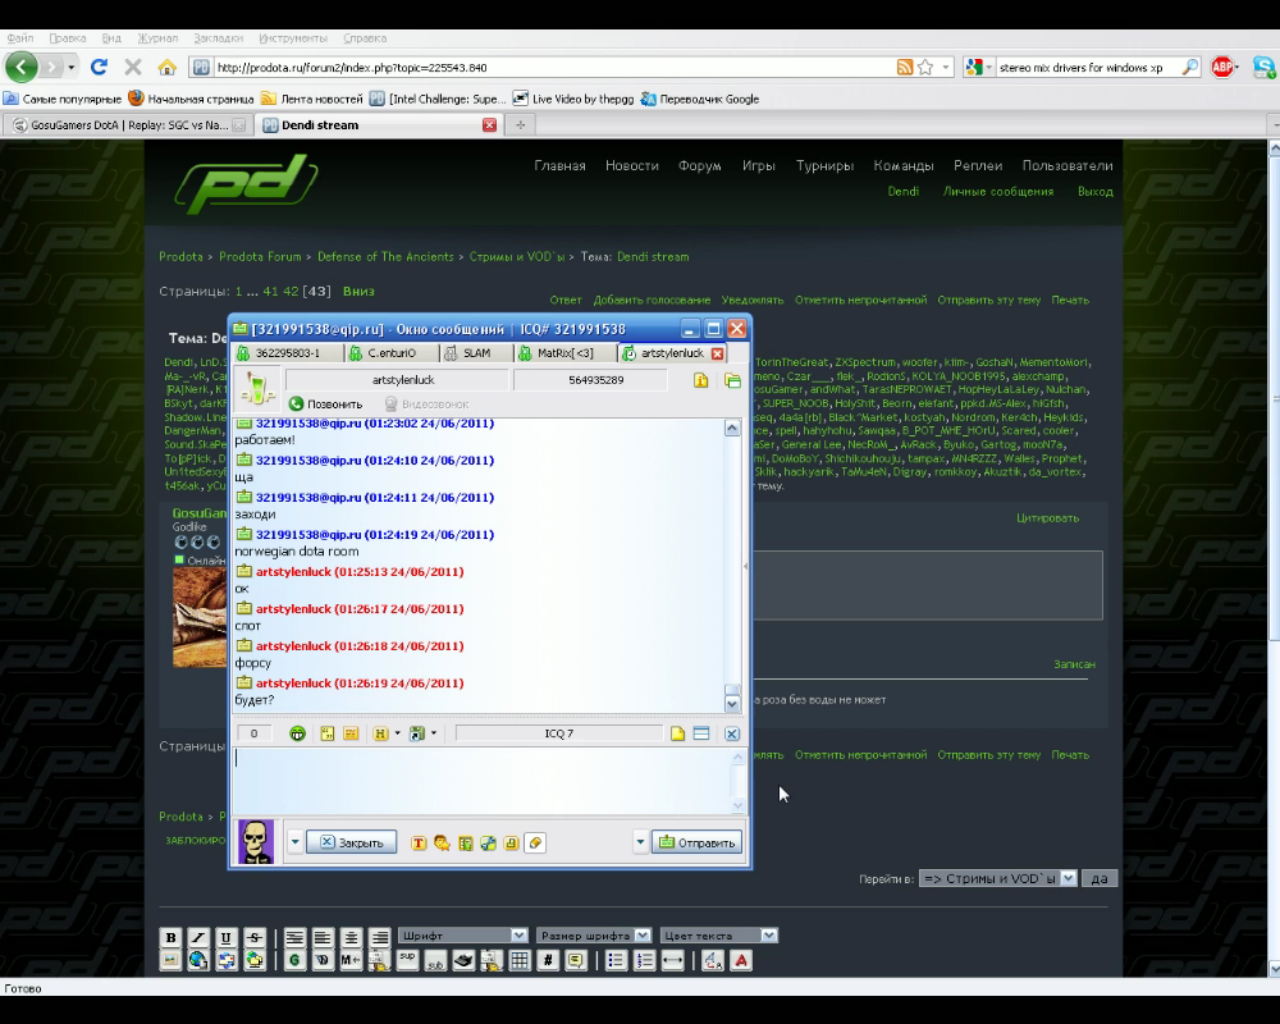Open a new browser tab with plus
Viewport: 1280px width, 1024px height.
point(520,125)
